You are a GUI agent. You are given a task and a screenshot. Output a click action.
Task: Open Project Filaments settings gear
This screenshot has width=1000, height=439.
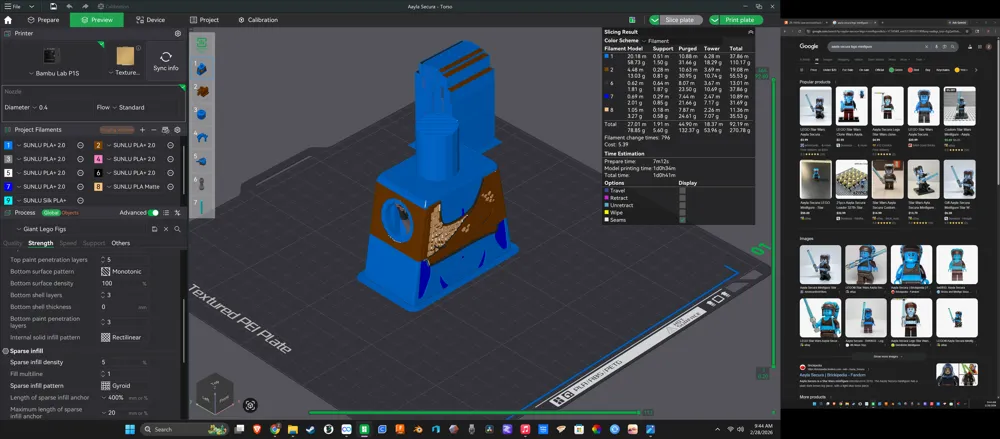tap(178, 130)
